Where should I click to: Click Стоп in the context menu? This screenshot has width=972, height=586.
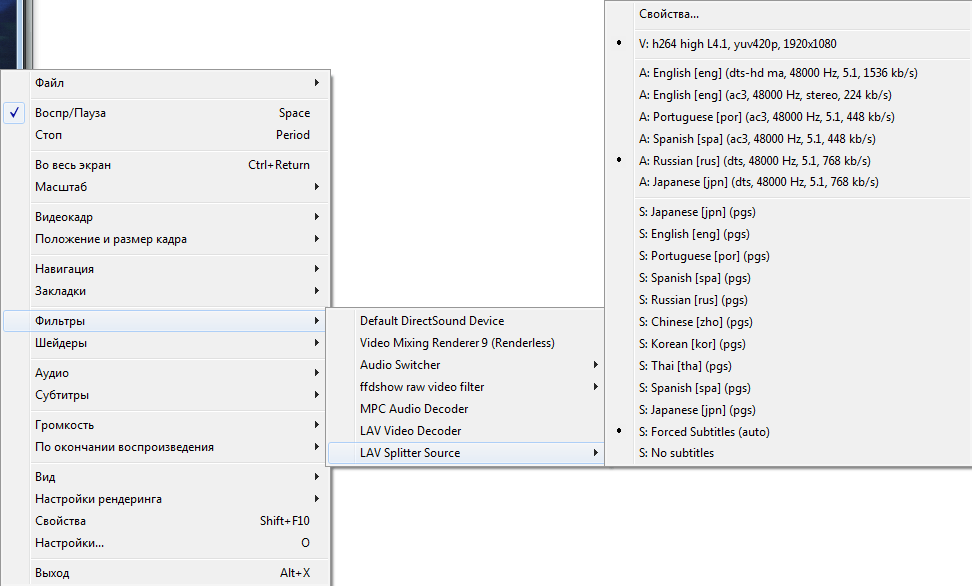[48, 135]
